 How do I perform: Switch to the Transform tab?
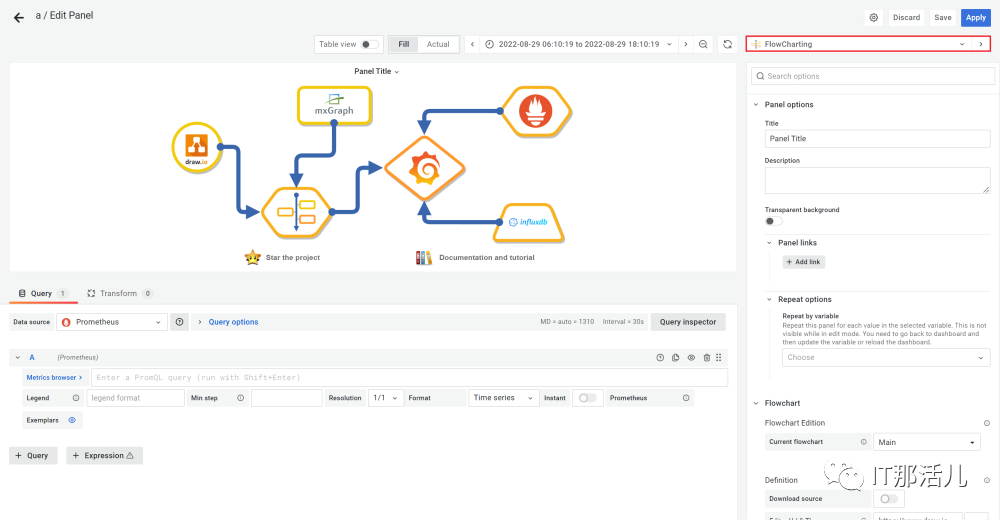[119, 293]
